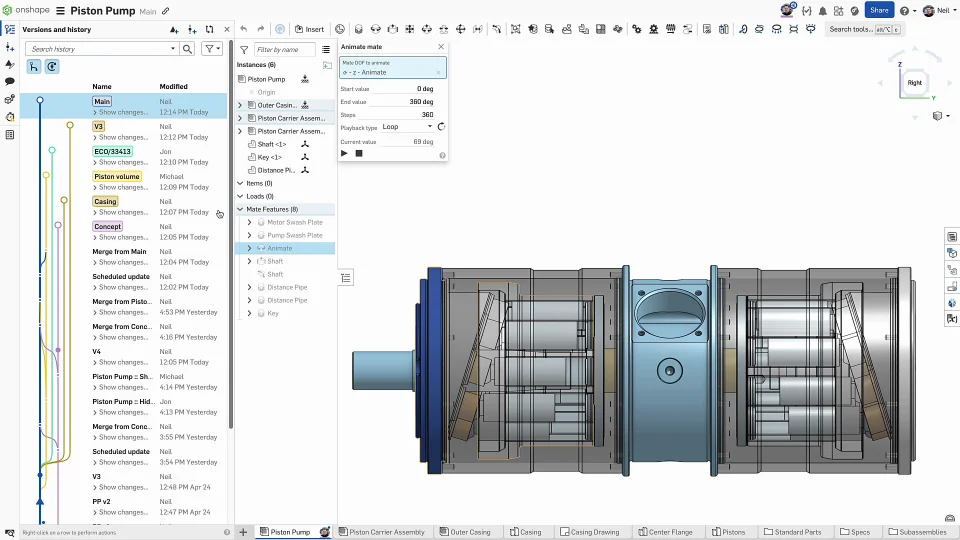The image size is (960, 540).
Task: Click the Search history input field
Action: 101,49
